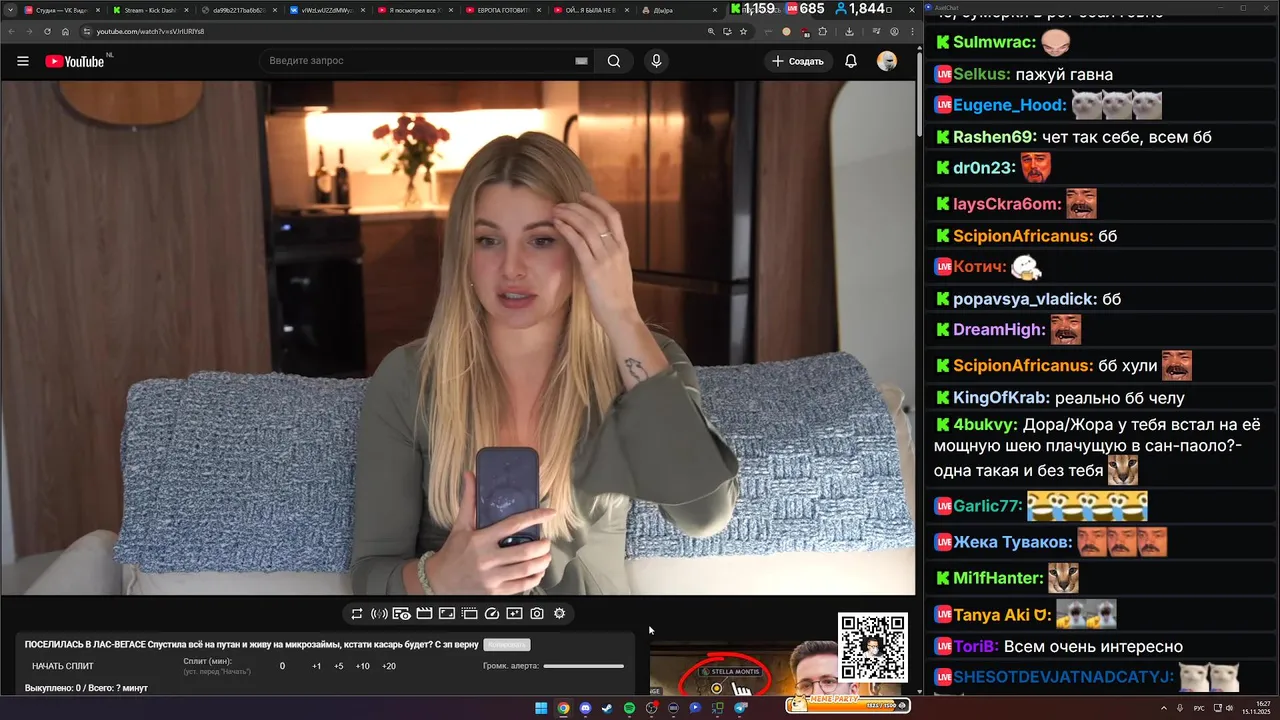
Task: Click the browser address bar URL
Action: pyautogui.click(x=150, y=31)
